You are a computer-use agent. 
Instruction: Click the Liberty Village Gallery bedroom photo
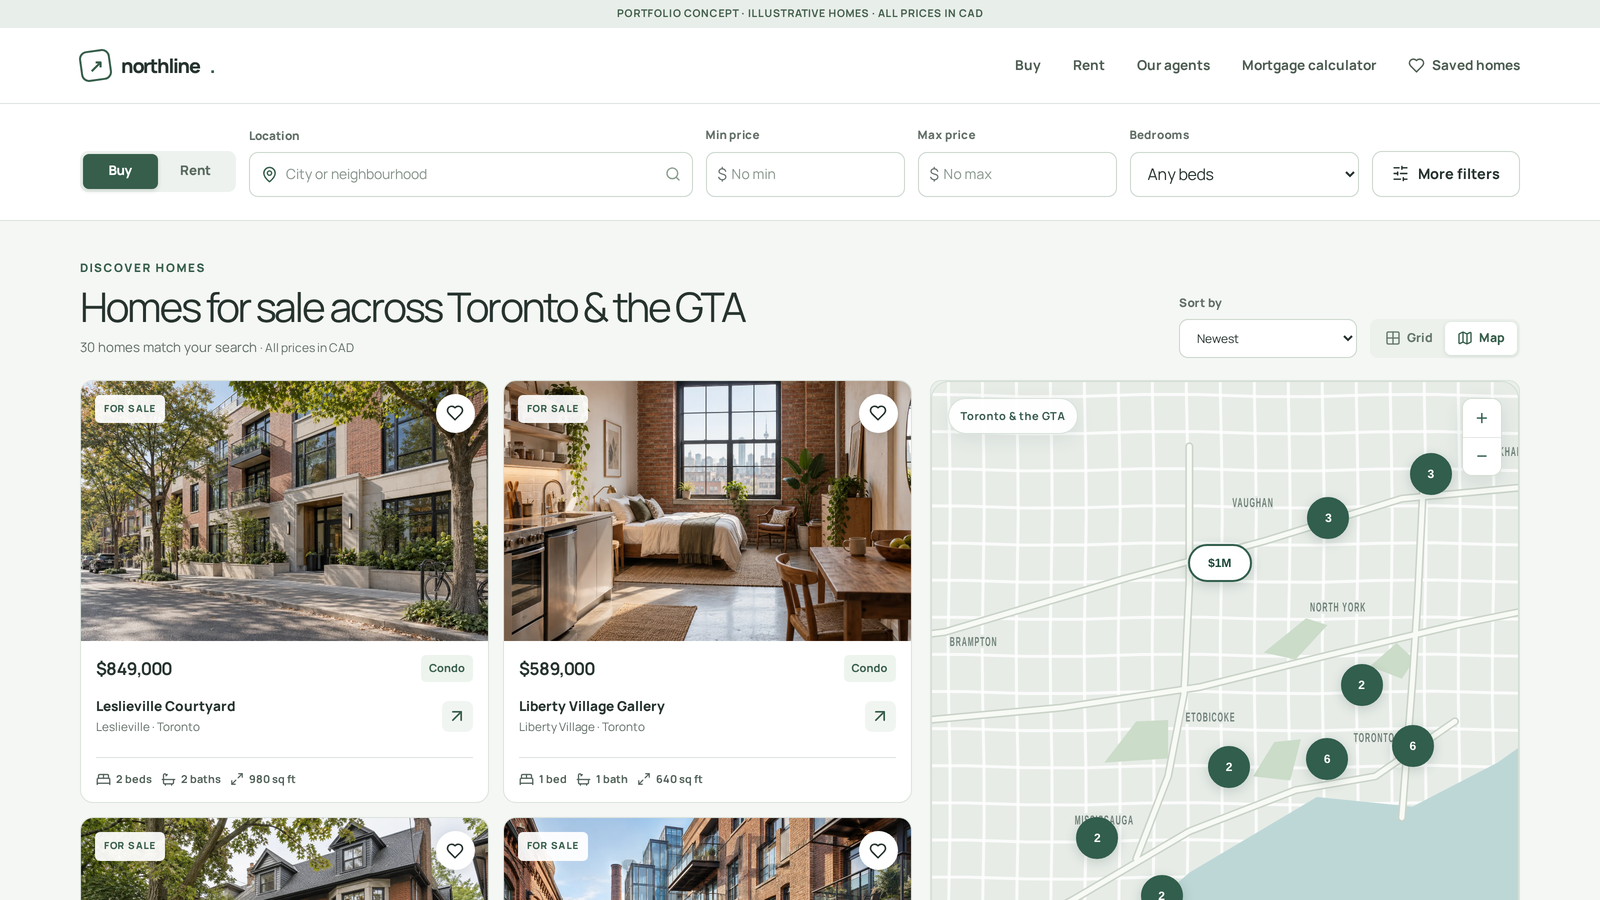point(708,511)
